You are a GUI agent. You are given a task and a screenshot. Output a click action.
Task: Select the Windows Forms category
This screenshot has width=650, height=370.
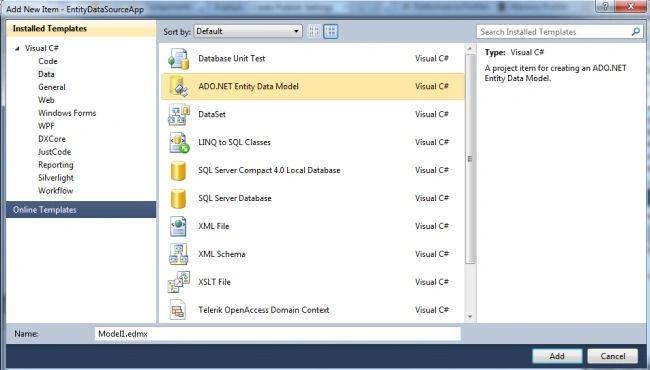point(67,113)
